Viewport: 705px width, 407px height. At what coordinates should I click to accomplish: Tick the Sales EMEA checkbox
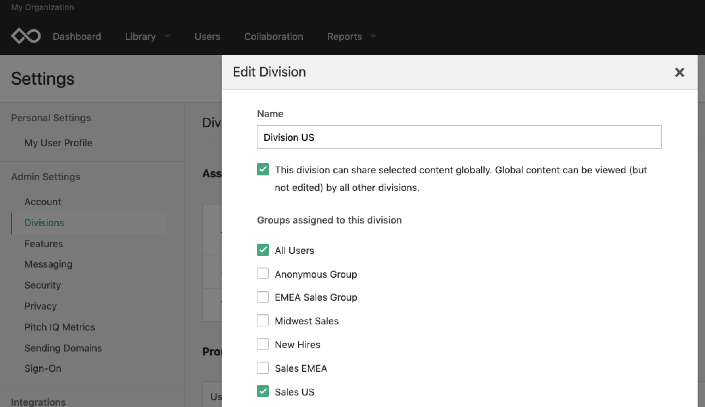click(263, 368)
